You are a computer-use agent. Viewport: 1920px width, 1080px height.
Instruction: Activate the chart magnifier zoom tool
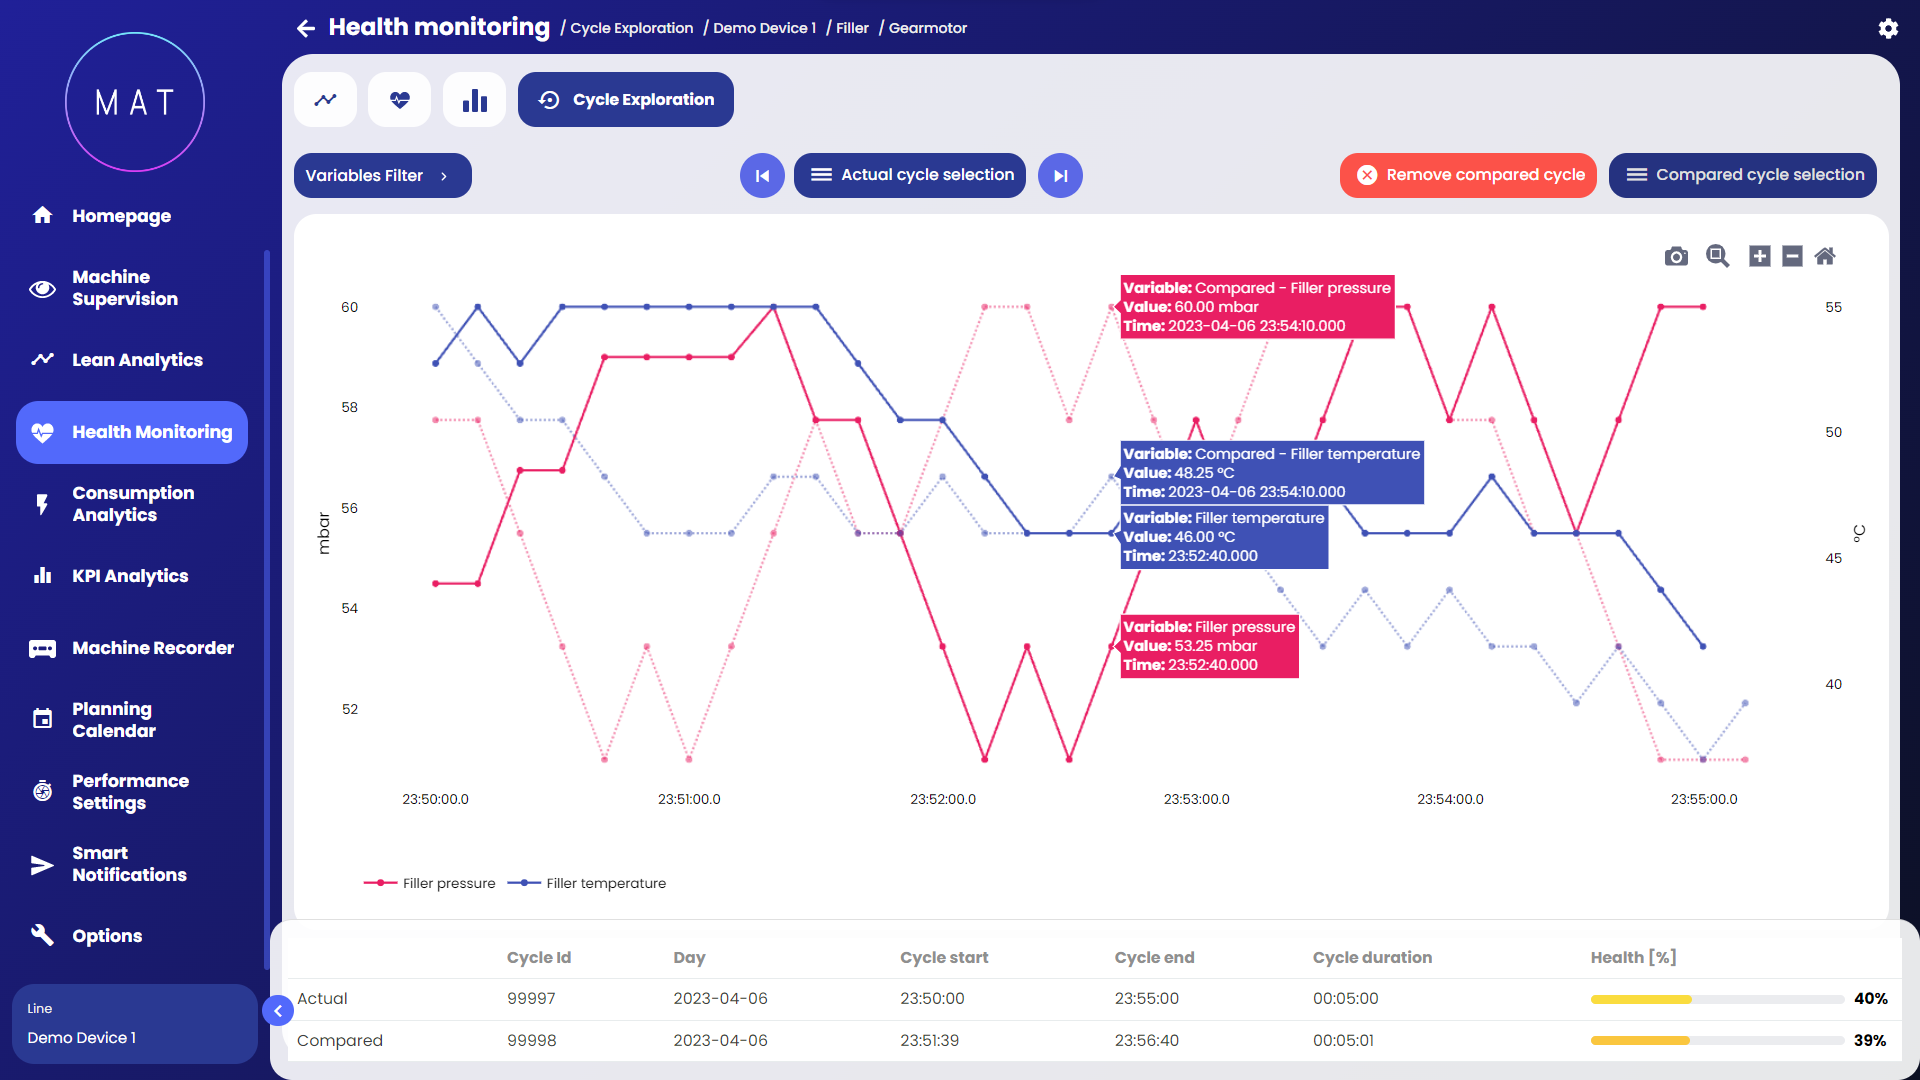tap(1717, 256)
